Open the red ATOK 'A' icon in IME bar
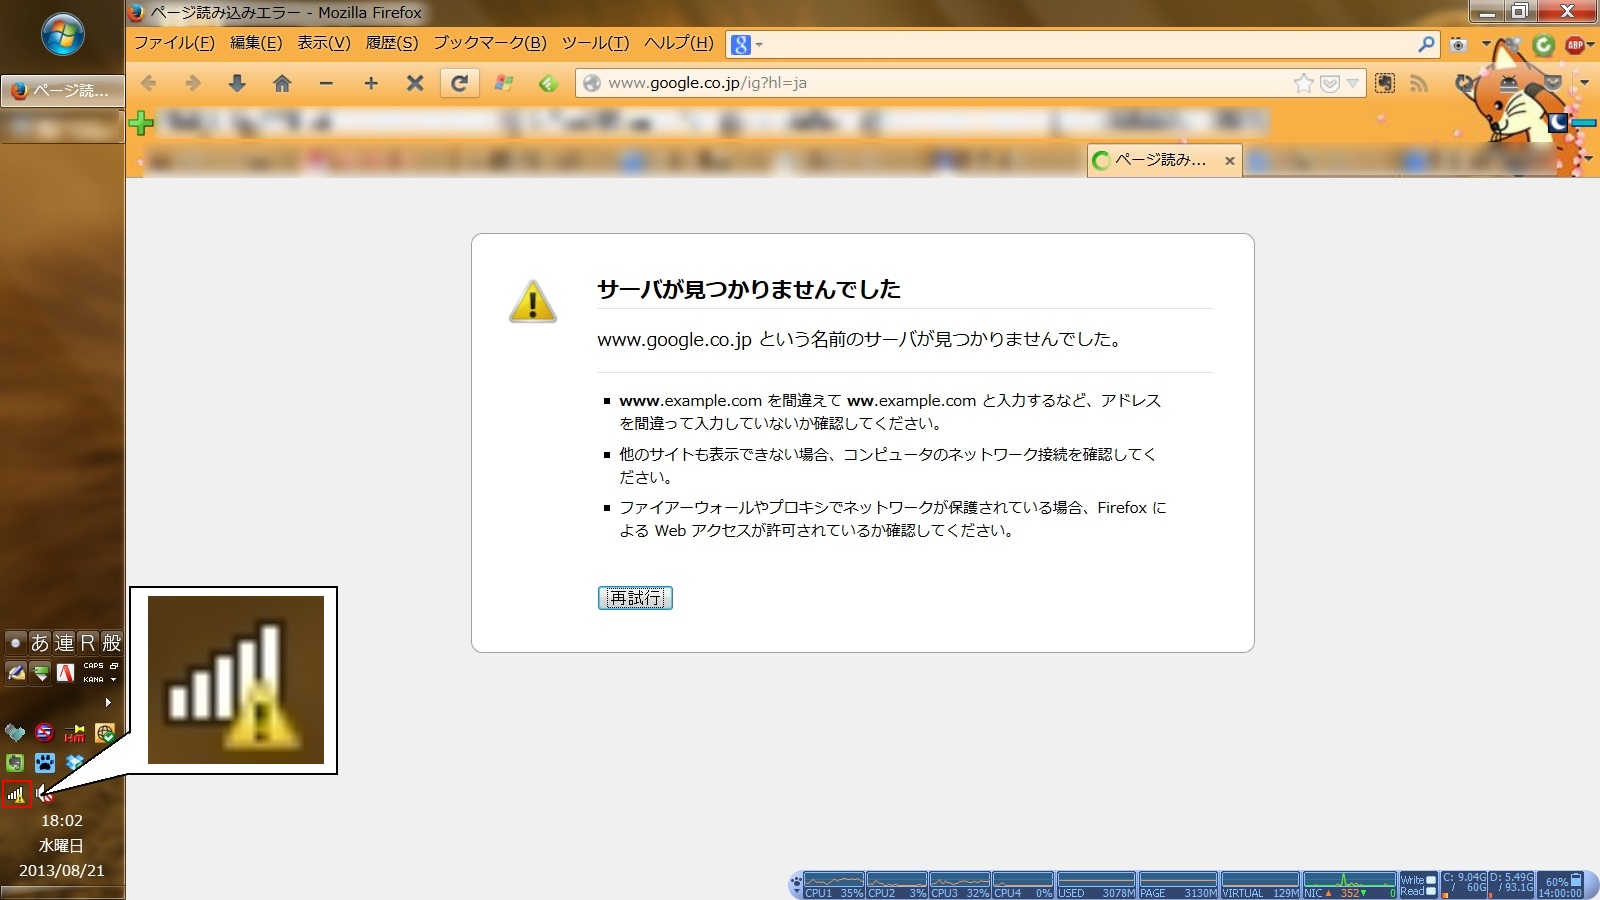Image resolution: width=1600 pixels, height=900 pixels. tap(65, 673)
